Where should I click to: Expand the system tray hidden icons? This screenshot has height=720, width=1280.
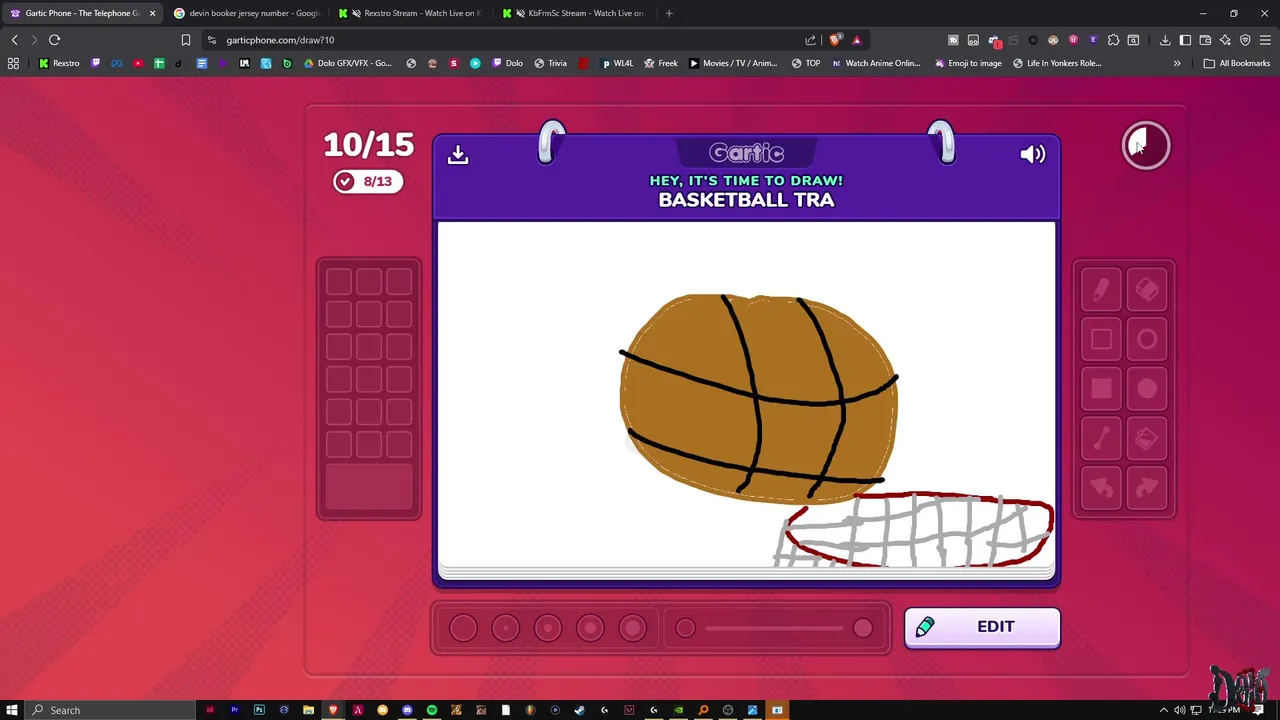pos(1163,710)
